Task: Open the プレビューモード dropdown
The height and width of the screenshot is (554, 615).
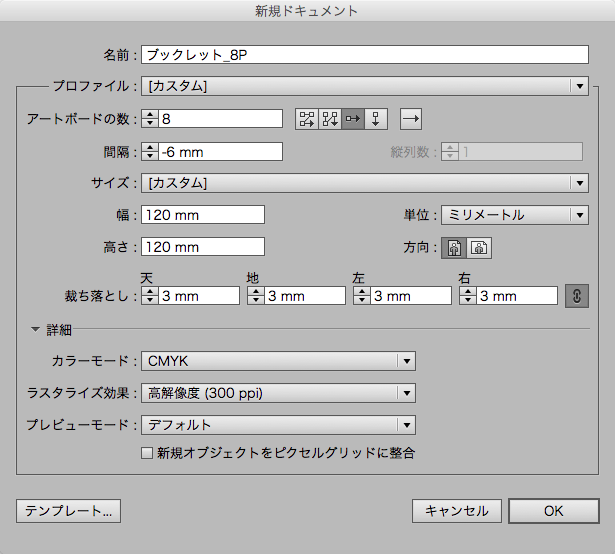Action: pyautogui.click(x=278, y=425)
